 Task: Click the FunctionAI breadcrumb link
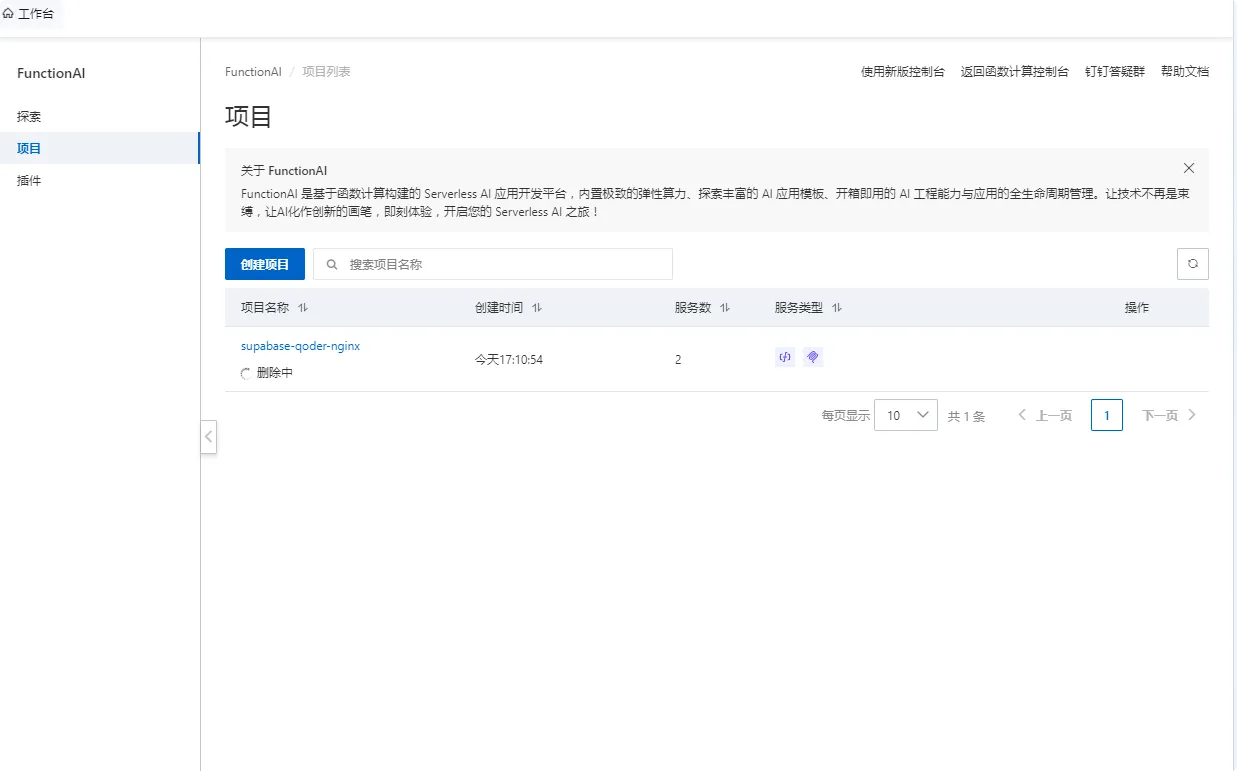(253, 71)
